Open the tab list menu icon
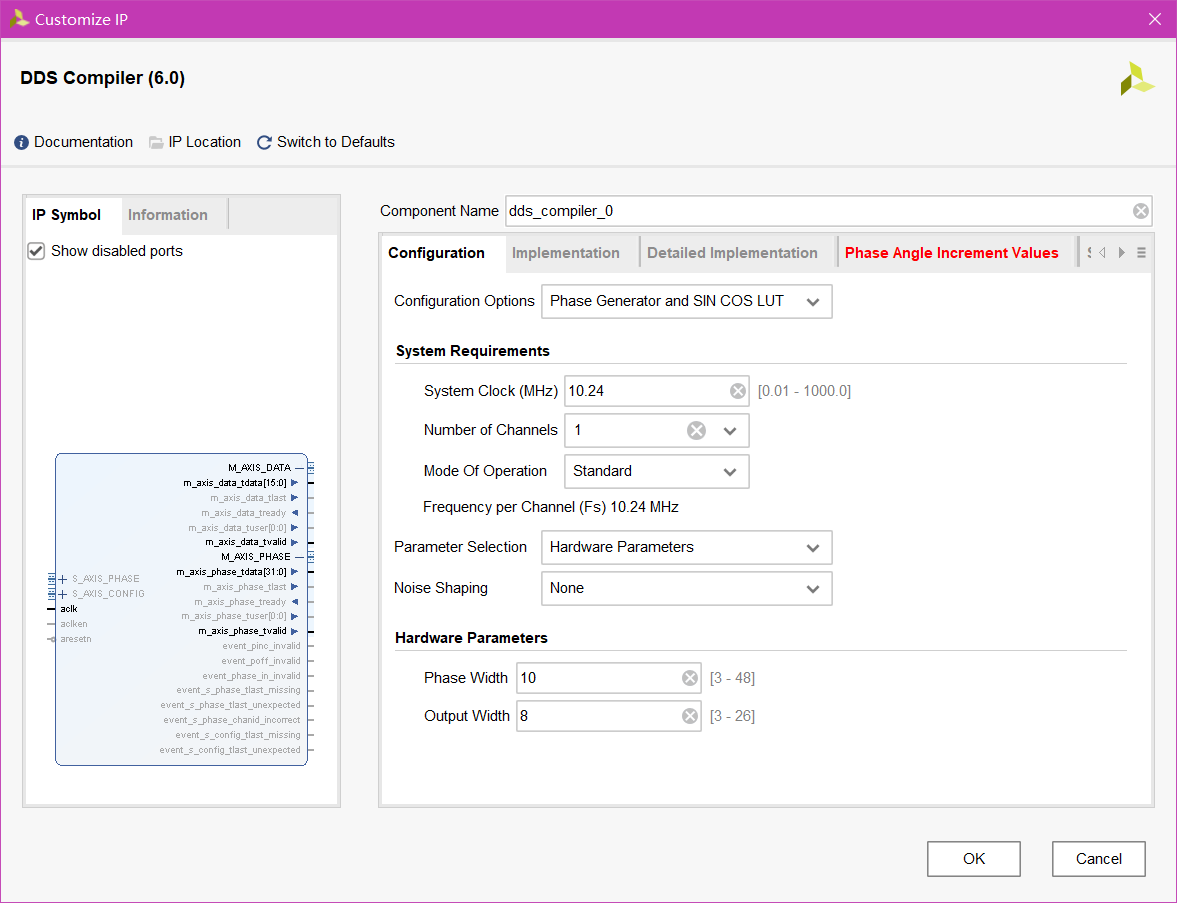The width and height of the screenshot is (1177, 903). [x=1141, y=253]
